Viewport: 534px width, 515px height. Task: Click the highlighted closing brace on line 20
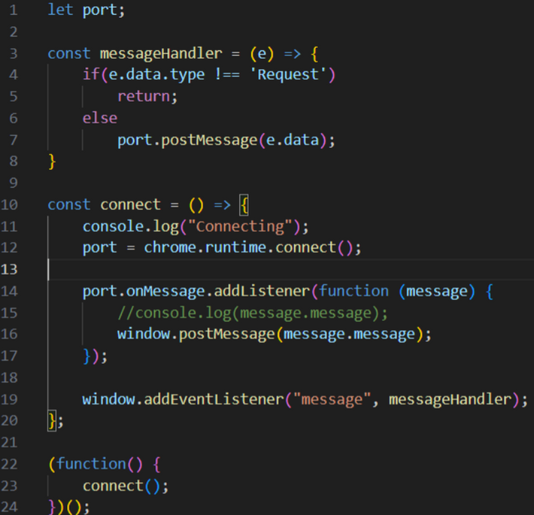[52, 421]
